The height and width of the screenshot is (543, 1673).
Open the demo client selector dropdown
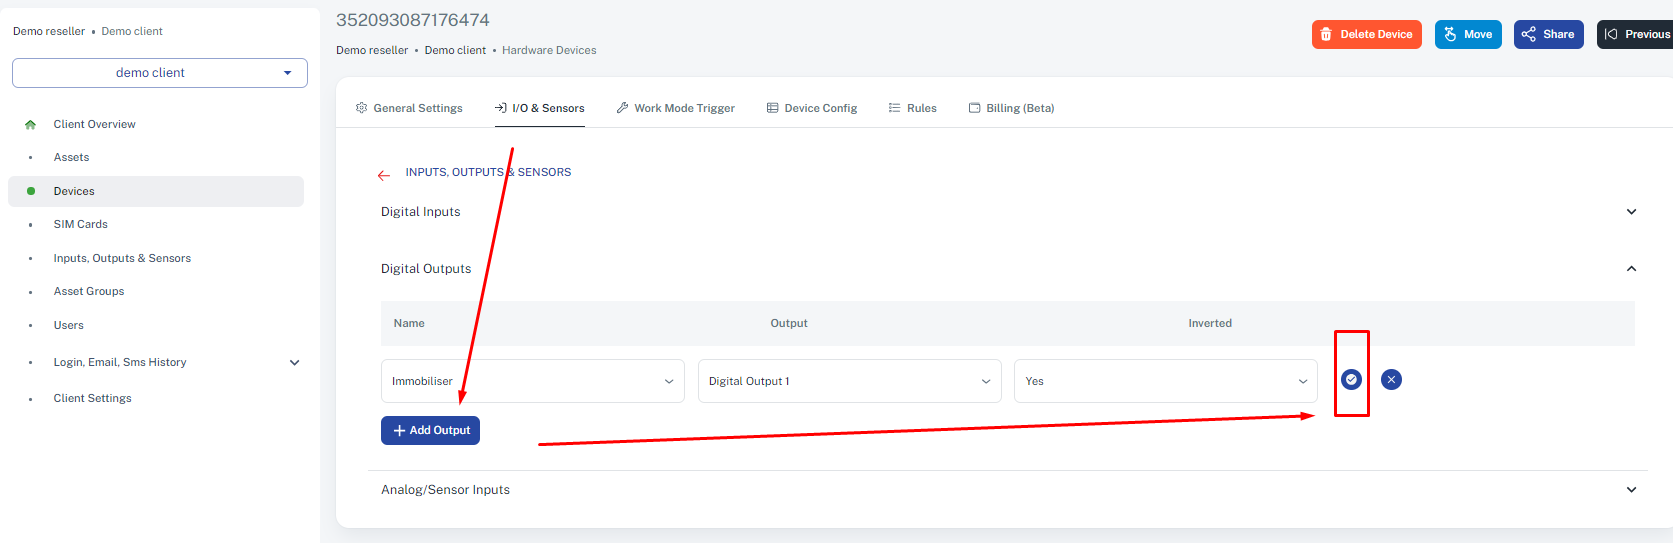[160, 73]
